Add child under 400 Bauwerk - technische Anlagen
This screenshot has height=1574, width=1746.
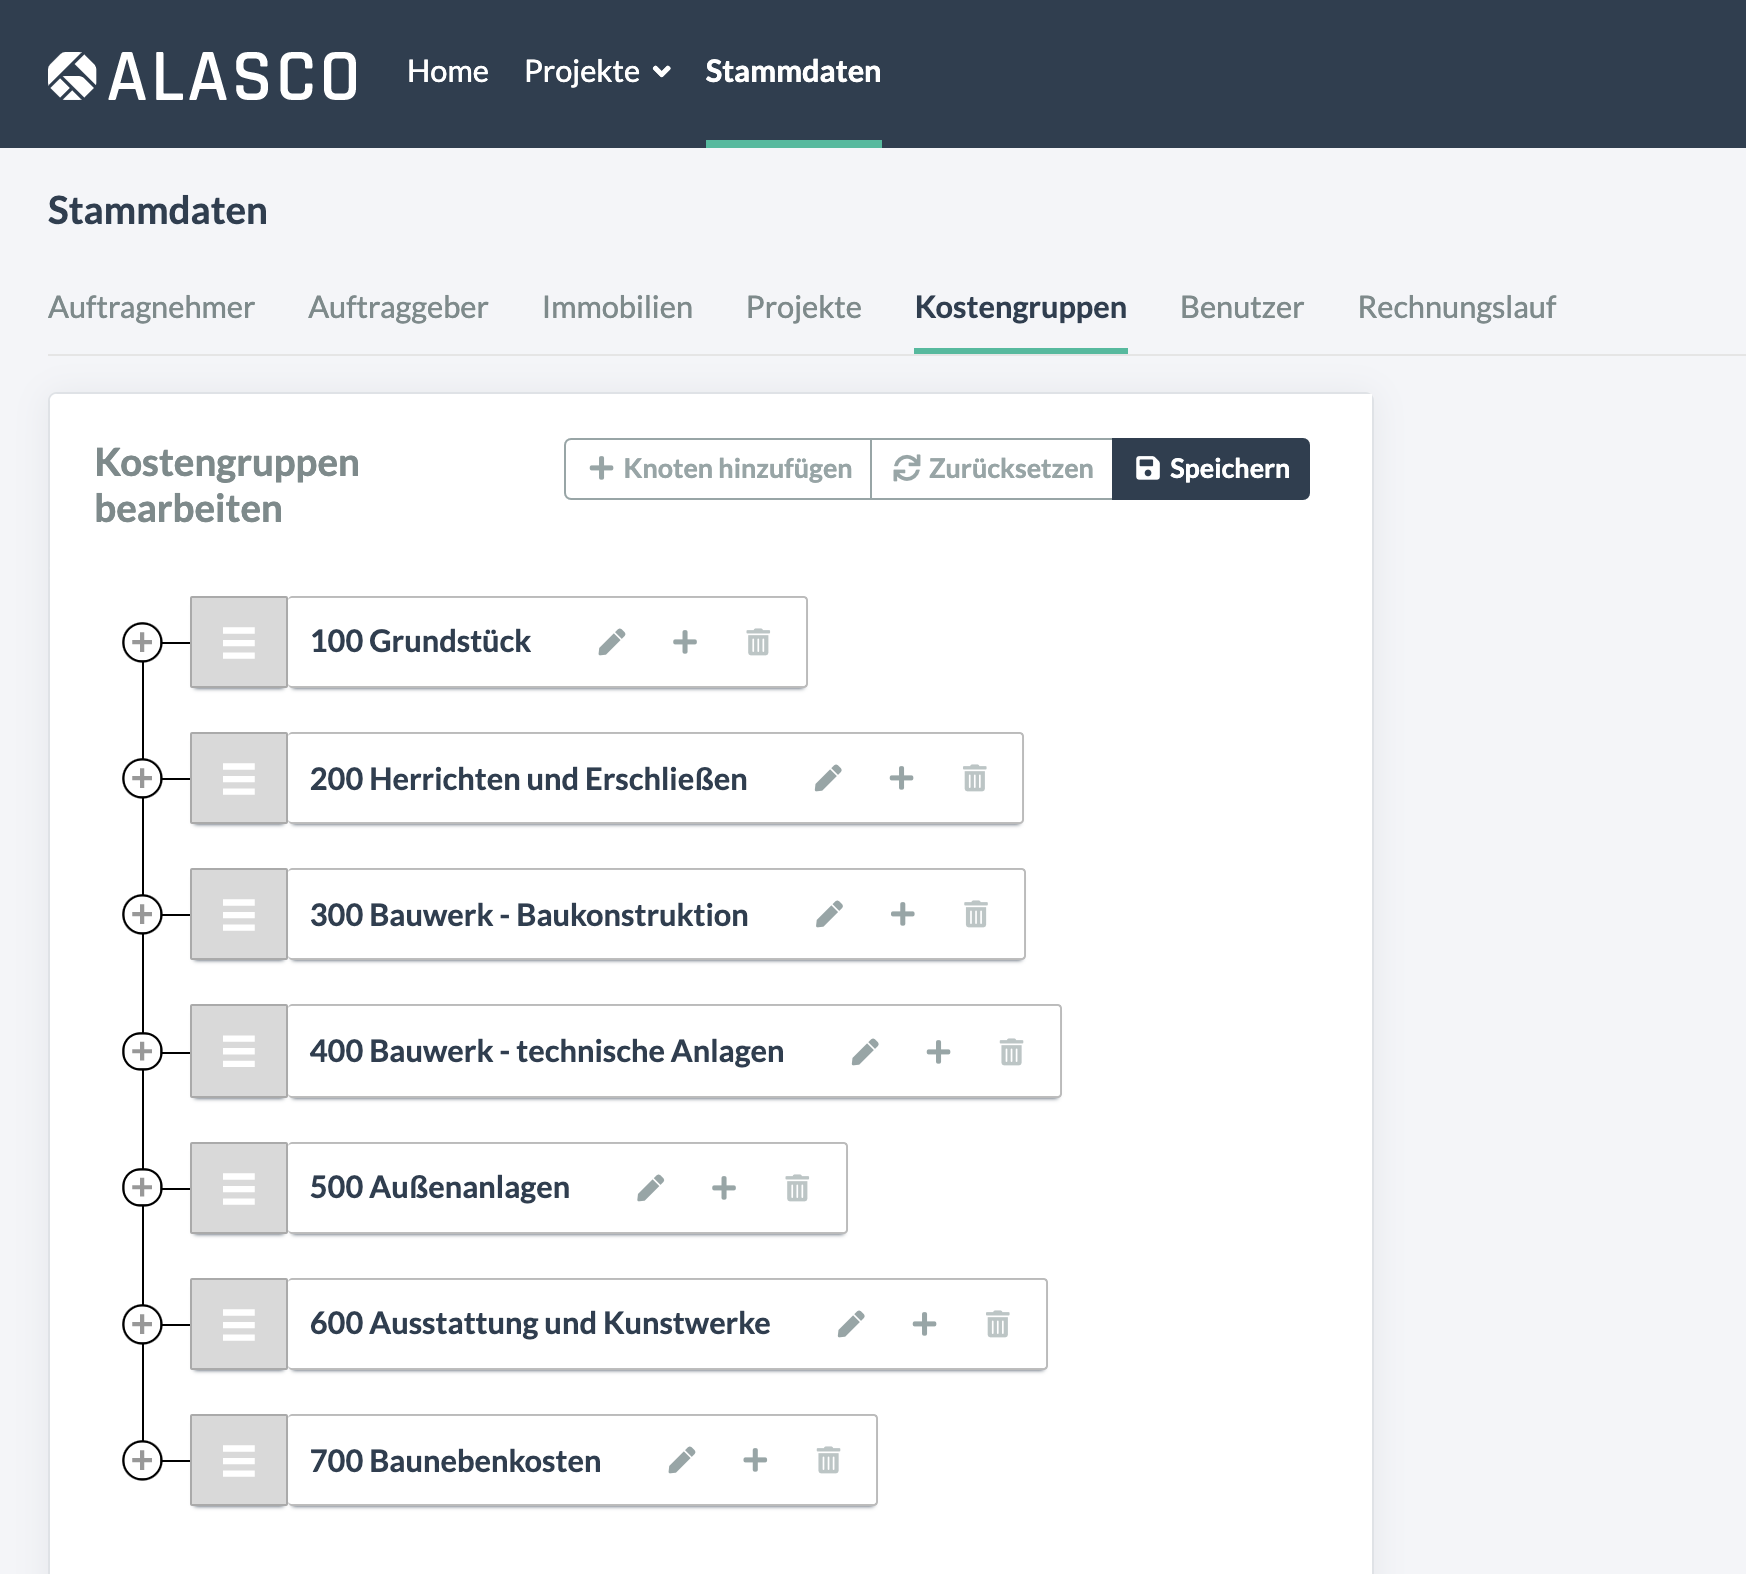pos(938,1052)
